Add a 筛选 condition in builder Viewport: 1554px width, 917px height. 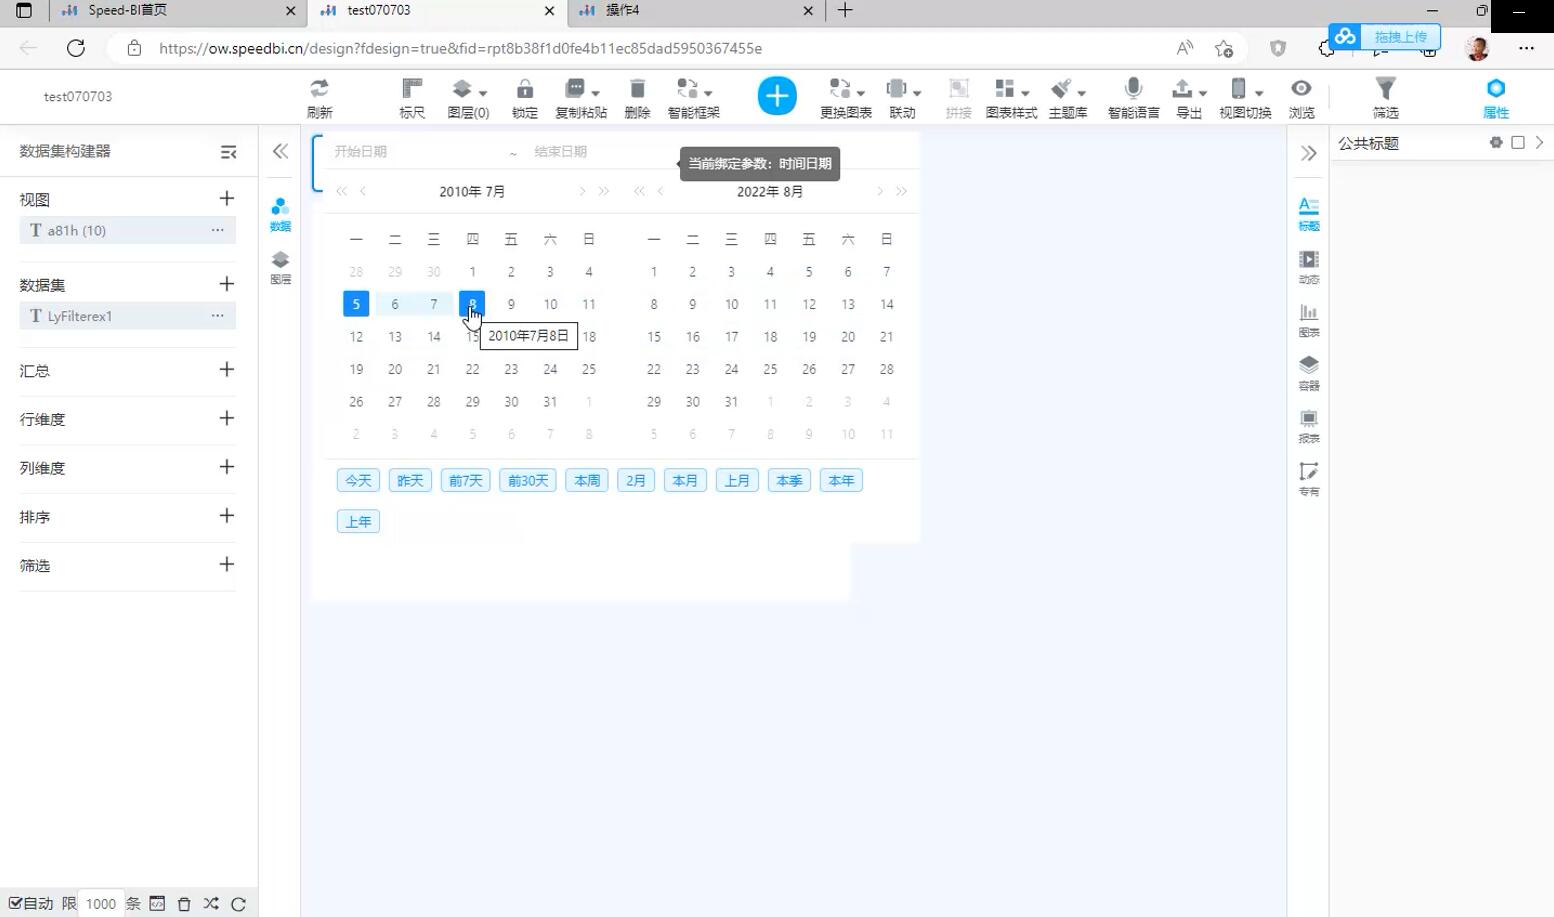click(227, 565)
